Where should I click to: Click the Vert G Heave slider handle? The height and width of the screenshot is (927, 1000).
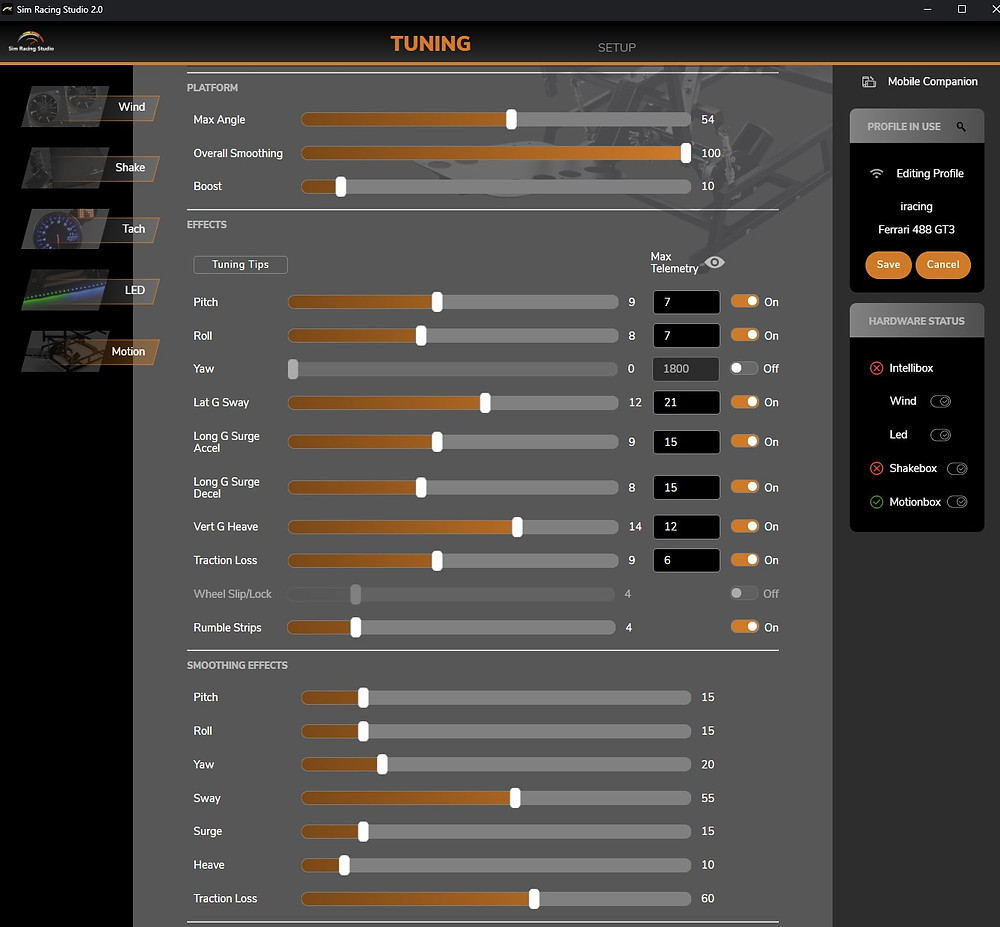tap(517, 527)
